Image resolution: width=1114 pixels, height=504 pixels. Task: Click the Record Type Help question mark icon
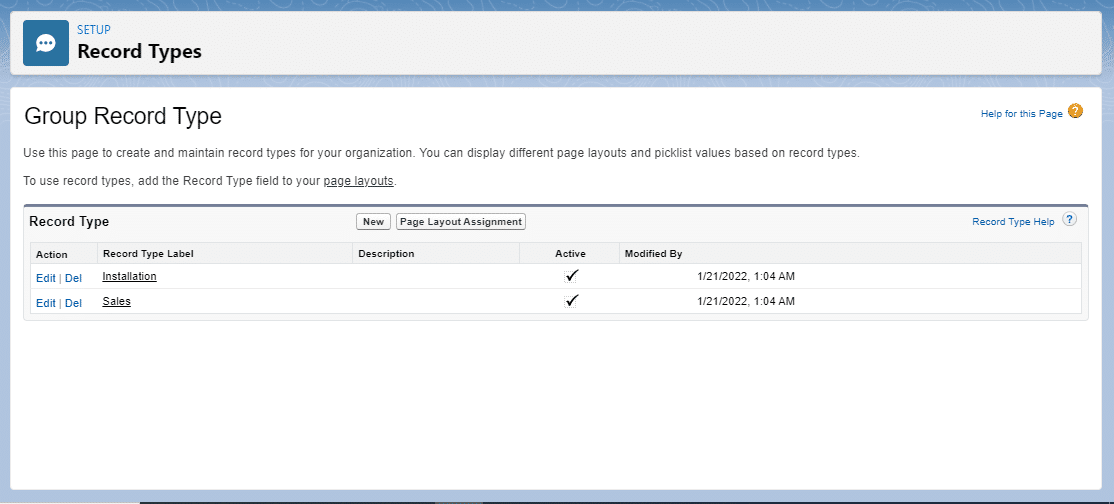tap(1069, 220)
